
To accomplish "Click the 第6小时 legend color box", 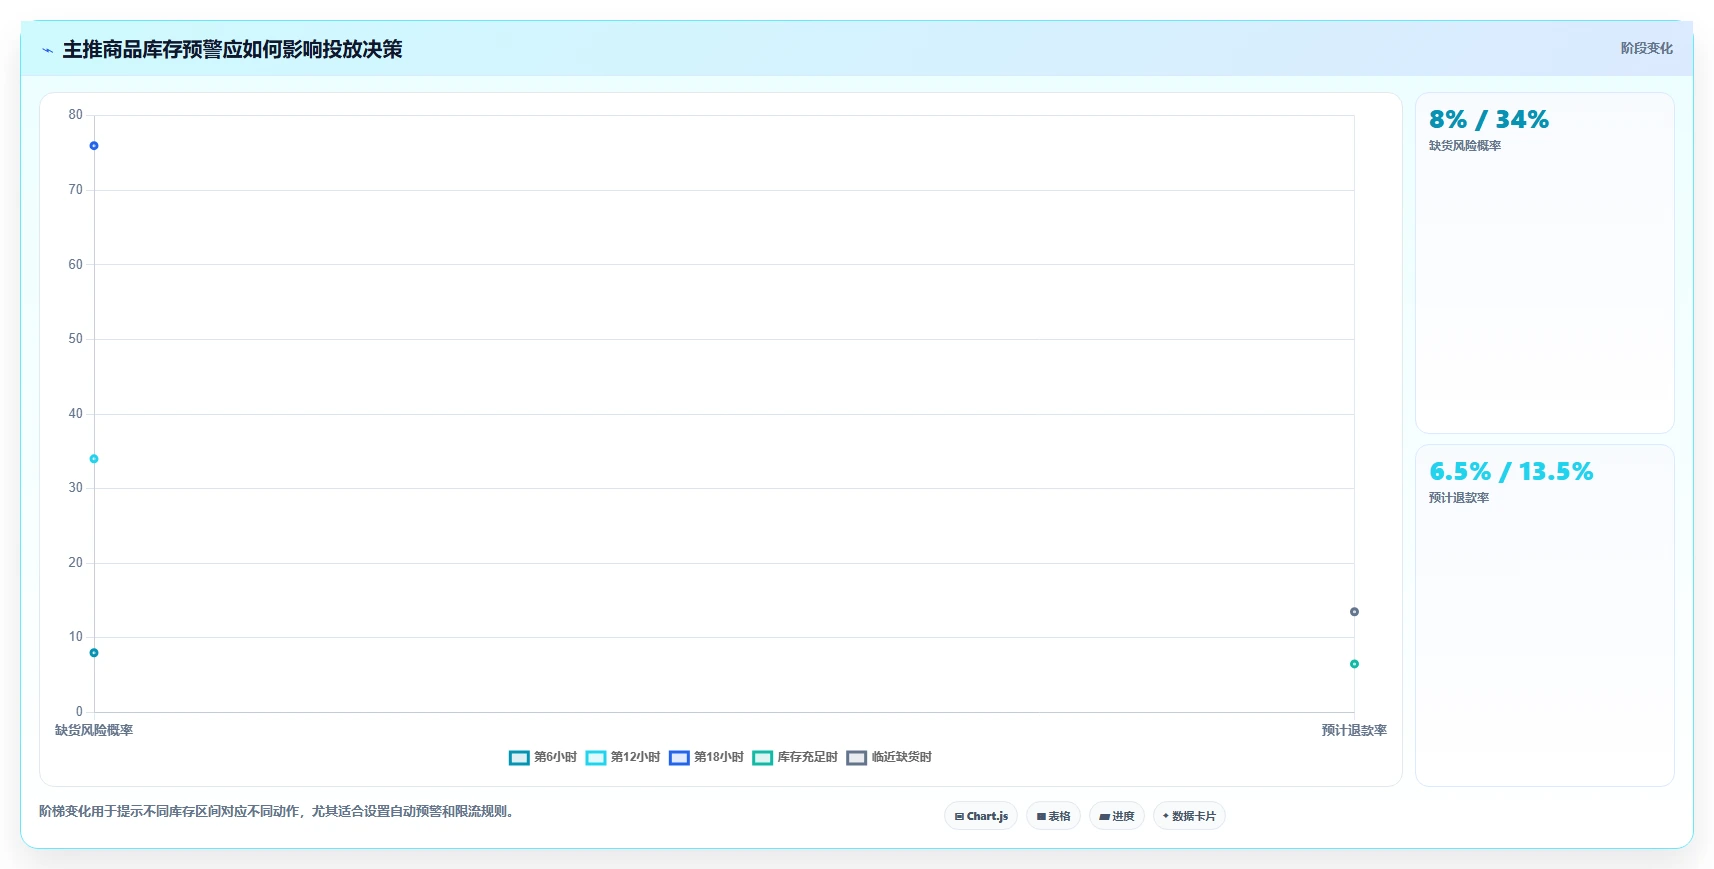I will click(519, 757).
